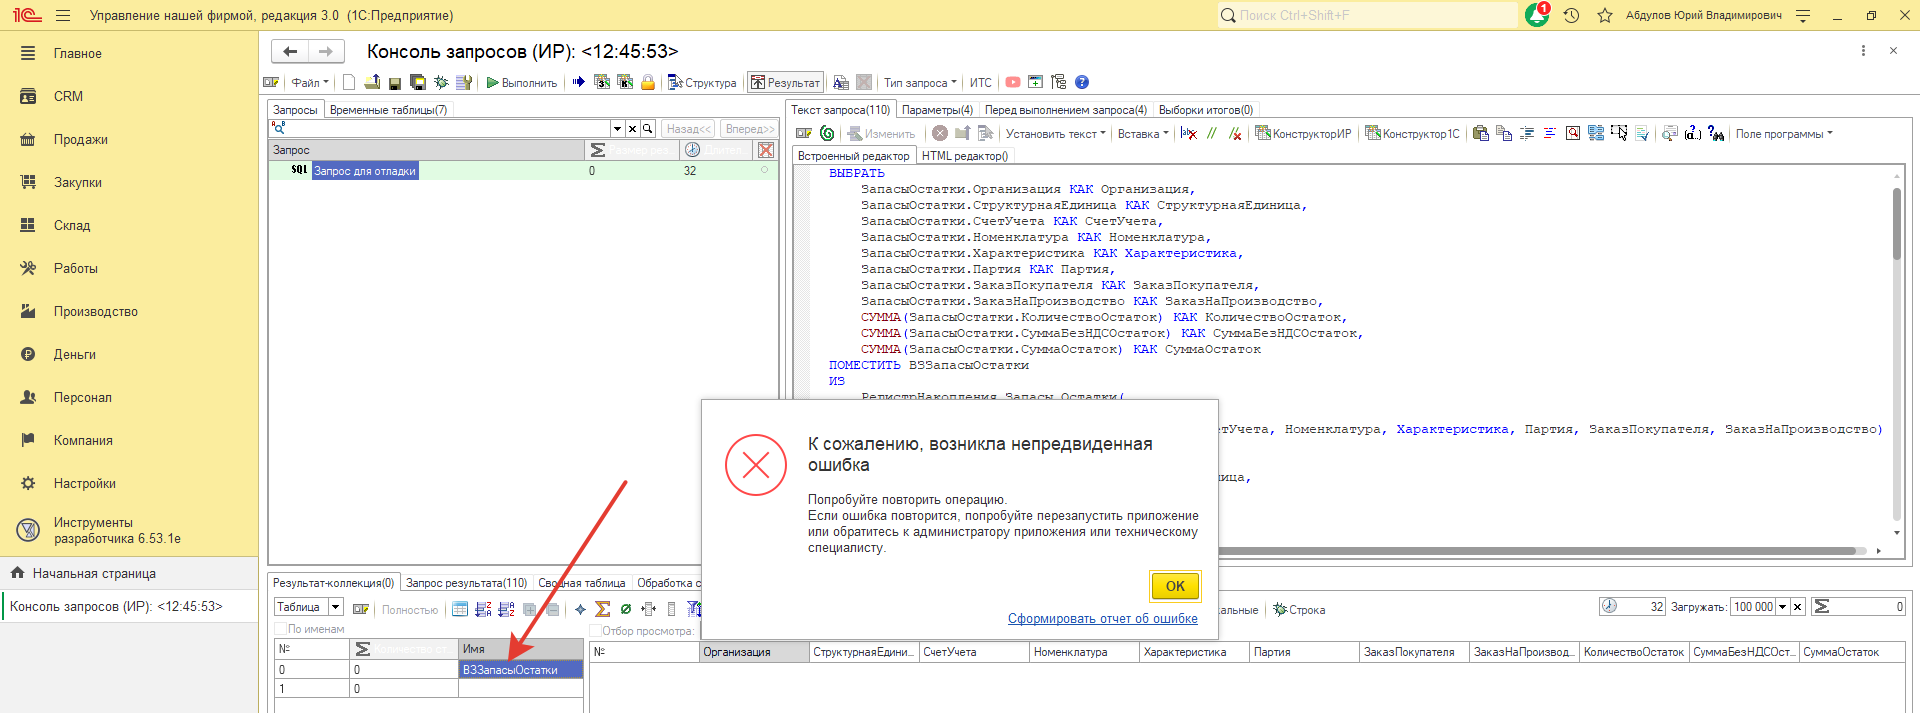The image size is (1920, 713).
Task: Click the Выполнить run button
Action: 522,83
